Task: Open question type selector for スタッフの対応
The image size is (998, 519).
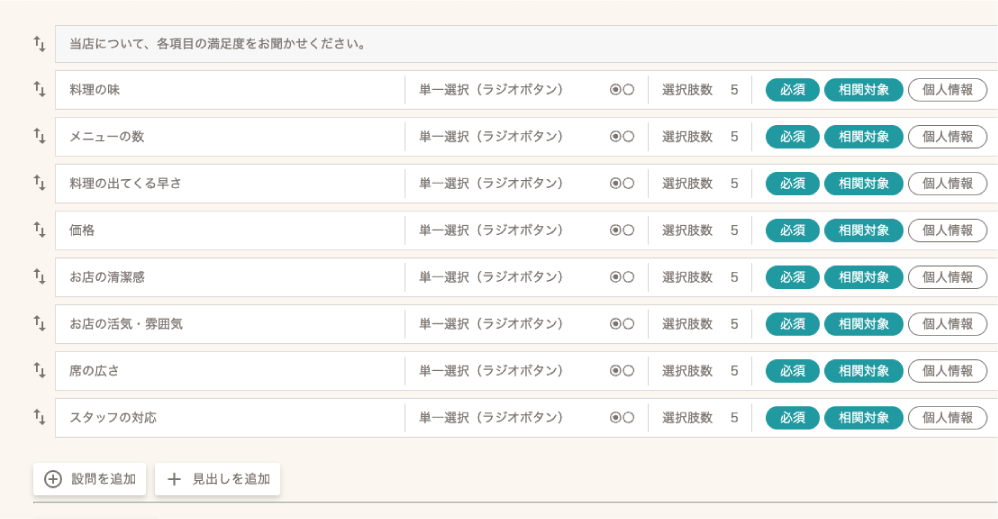Action: 491,417
